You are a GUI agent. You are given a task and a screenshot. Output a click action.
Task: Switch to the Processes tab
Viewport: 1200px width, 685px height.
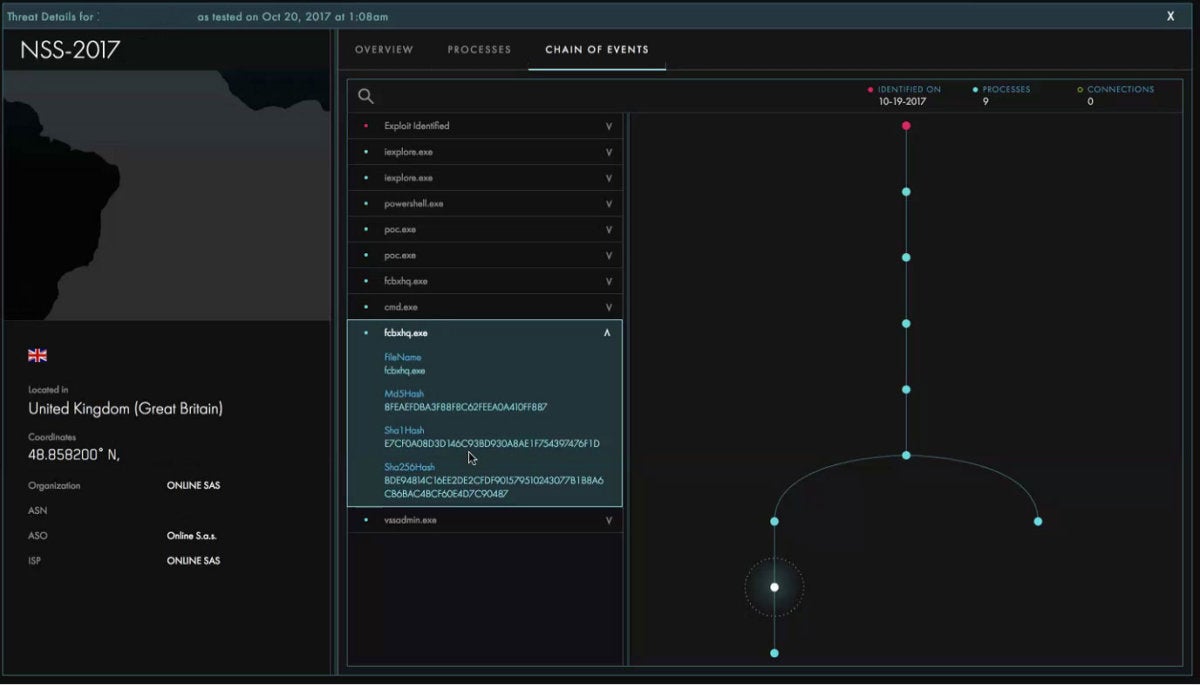[x=479, y=50]
